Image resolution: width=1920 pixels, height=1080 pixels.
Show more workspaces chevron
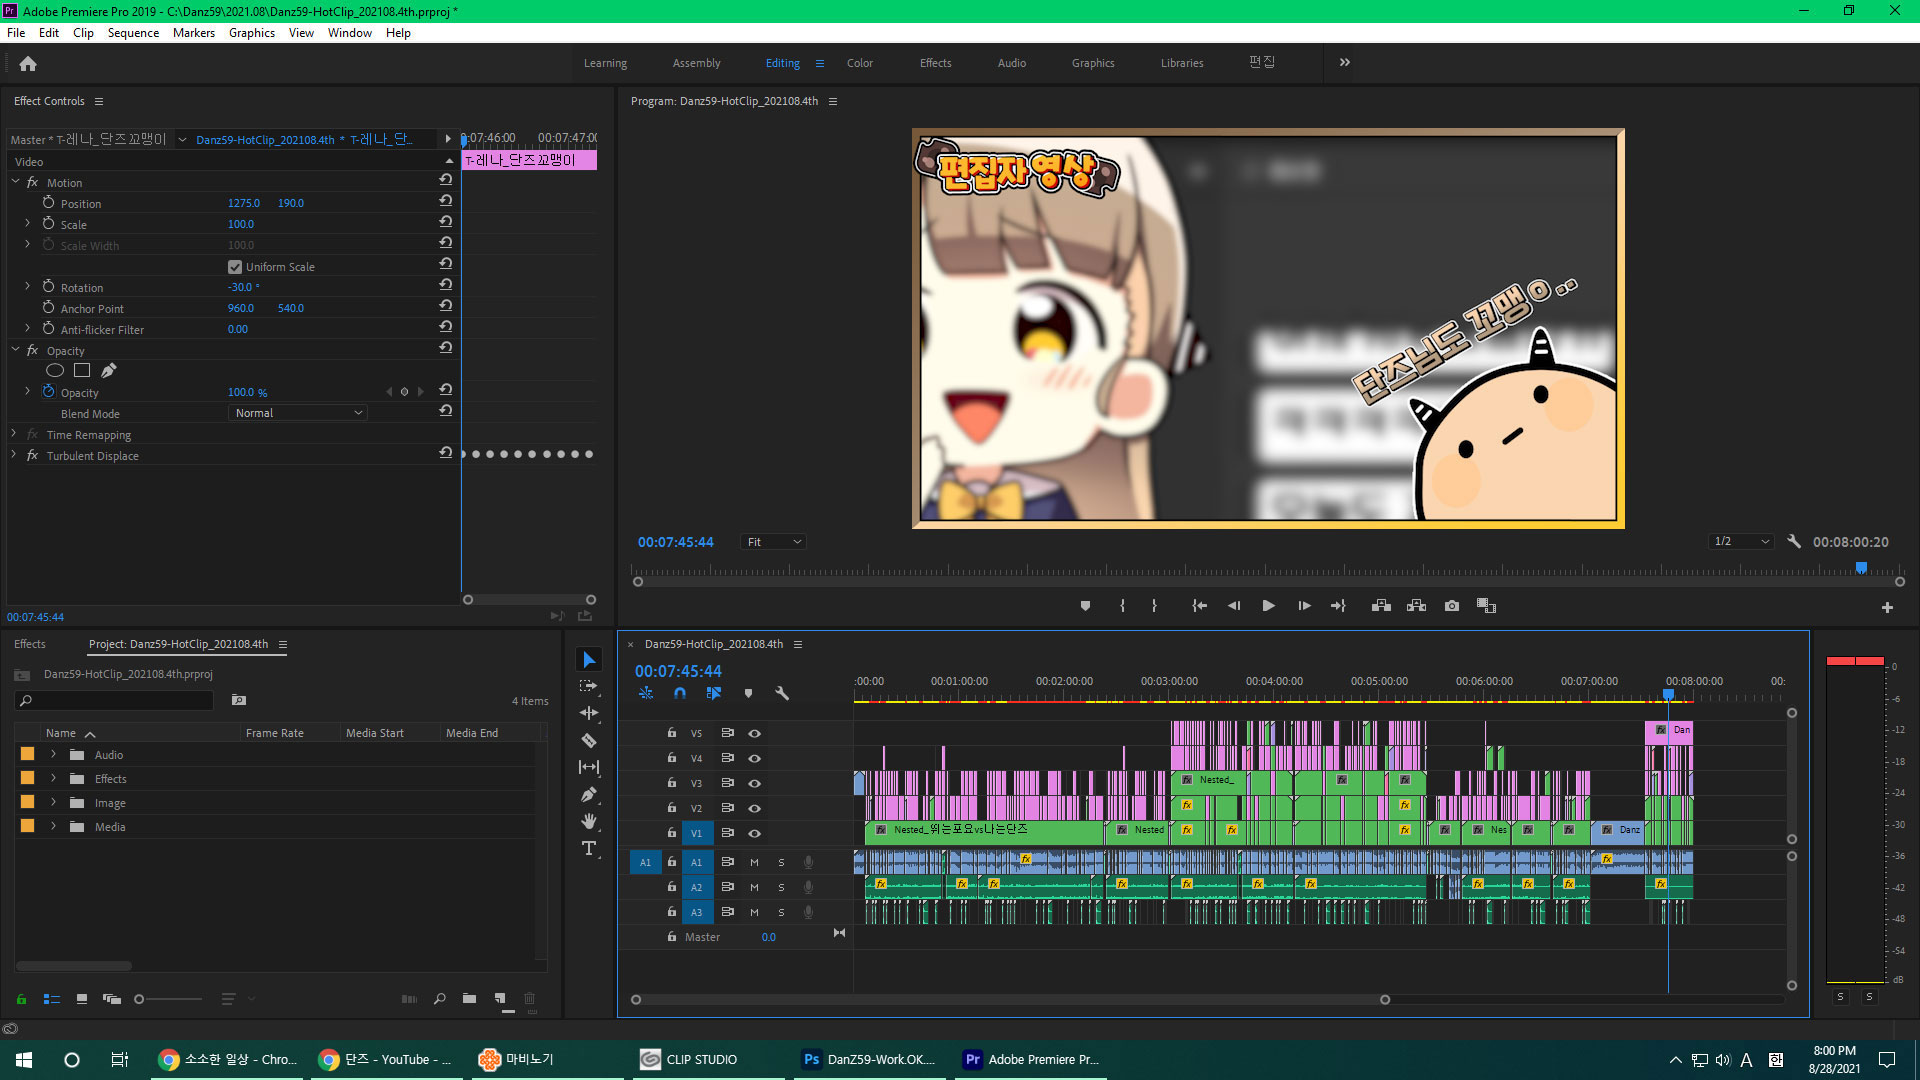[x=1345, y=62]
